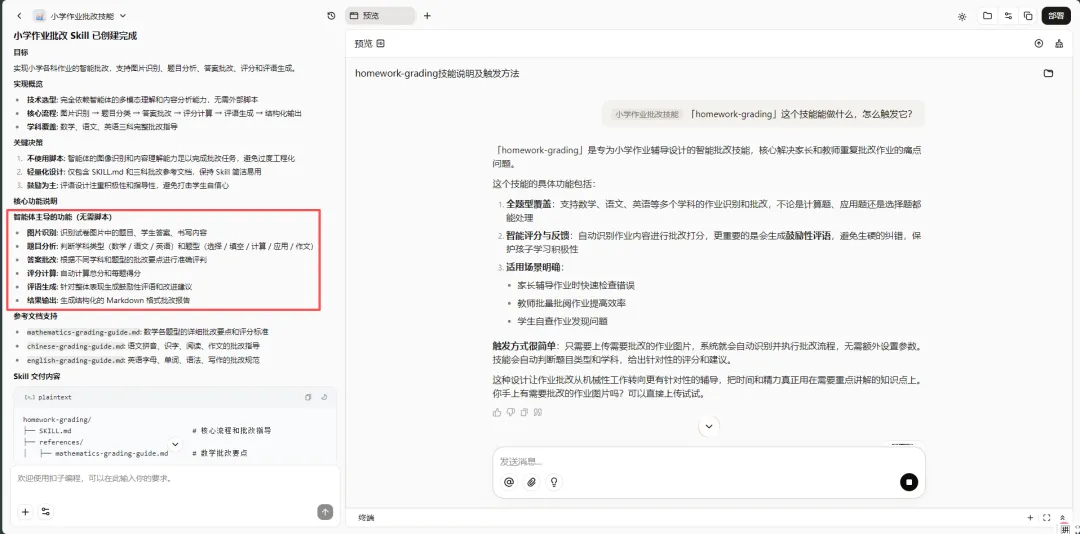
Task: Click the 部署 deploy button
Action: pos(1056,16)
